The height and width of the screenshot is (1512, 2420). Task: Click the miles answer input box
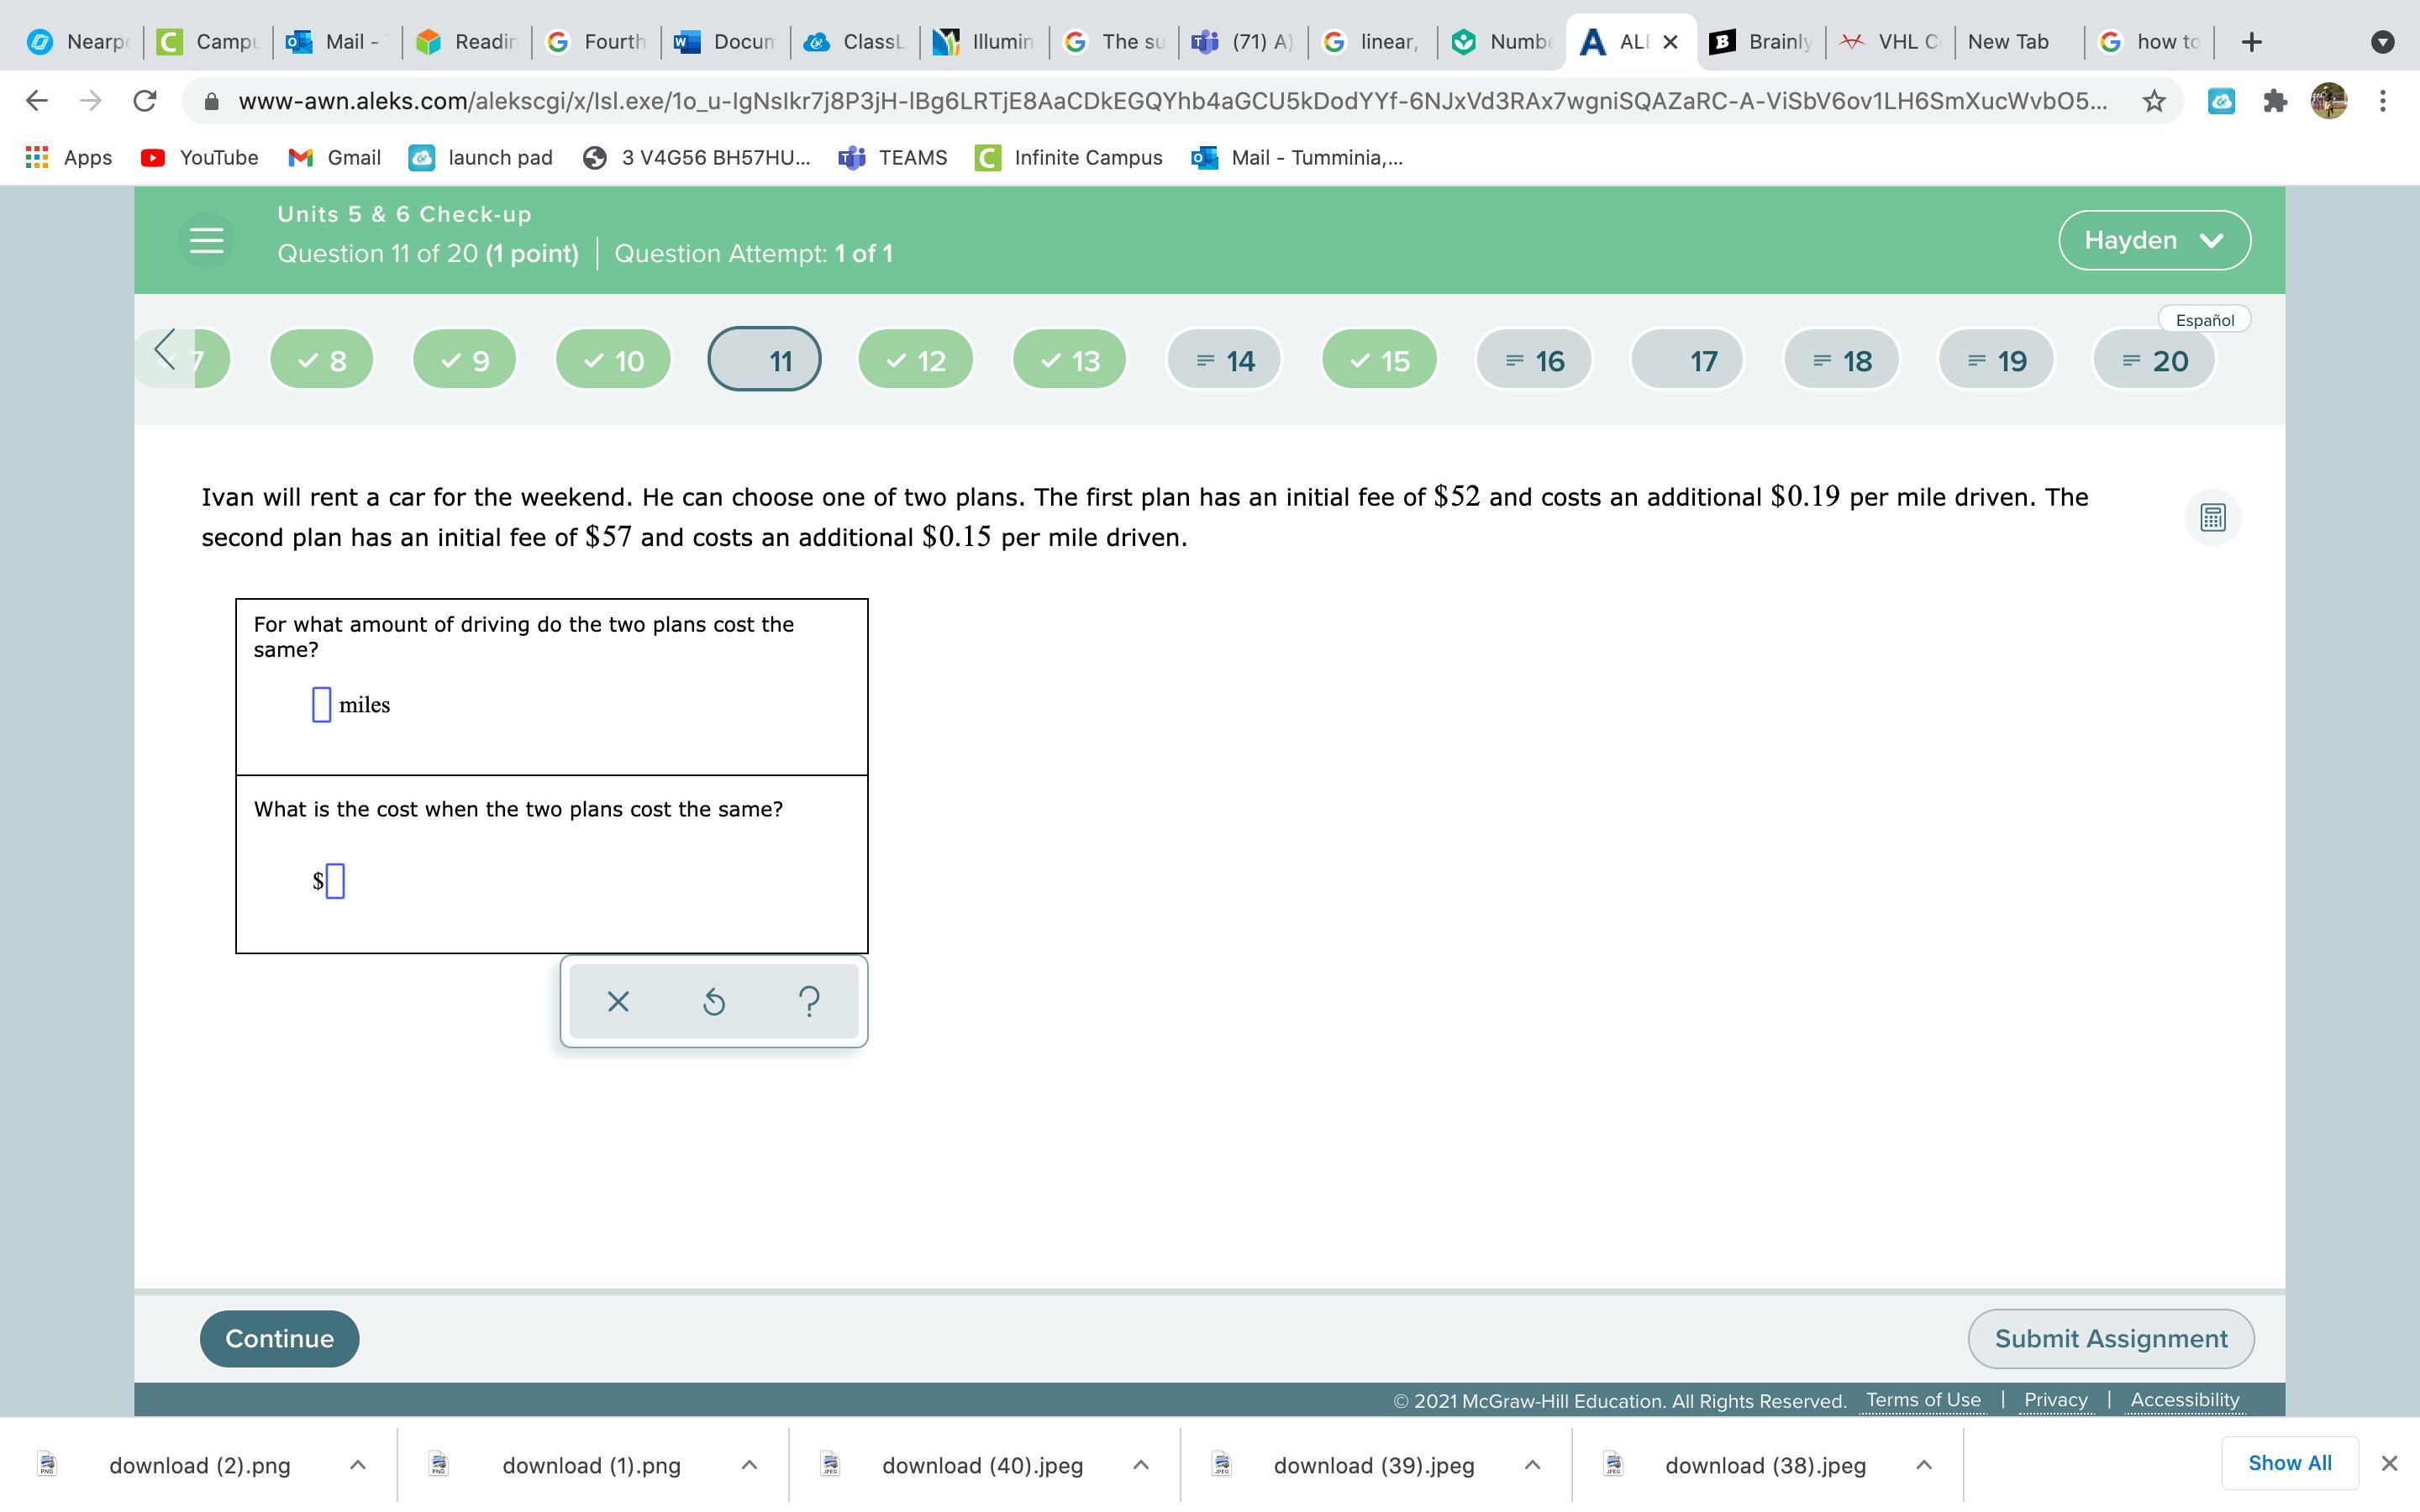(321, 705)
